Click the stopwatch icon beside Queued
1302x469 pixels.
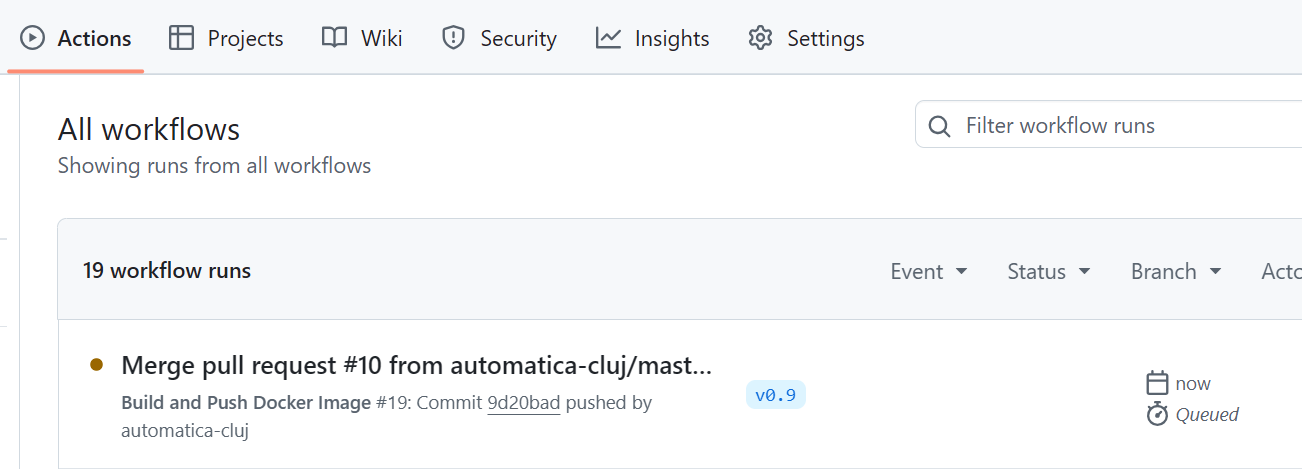(1157, 414)
